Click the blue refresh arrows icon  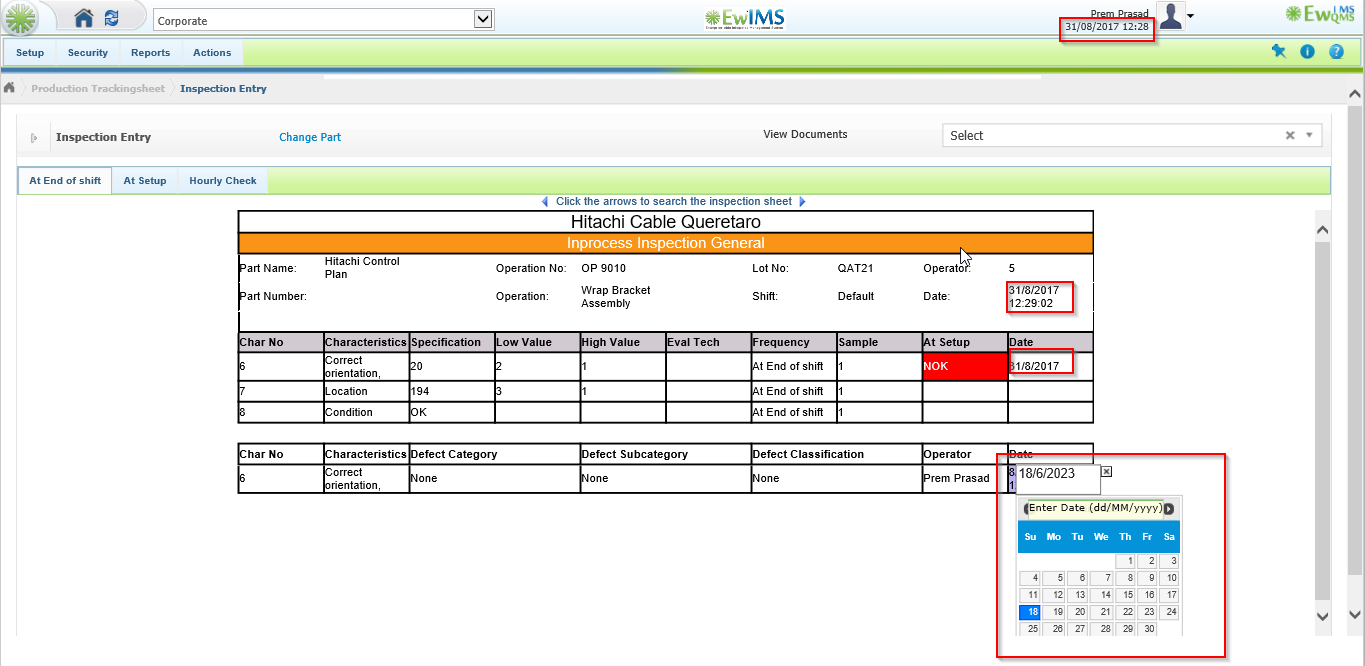[x=111, y=18]
